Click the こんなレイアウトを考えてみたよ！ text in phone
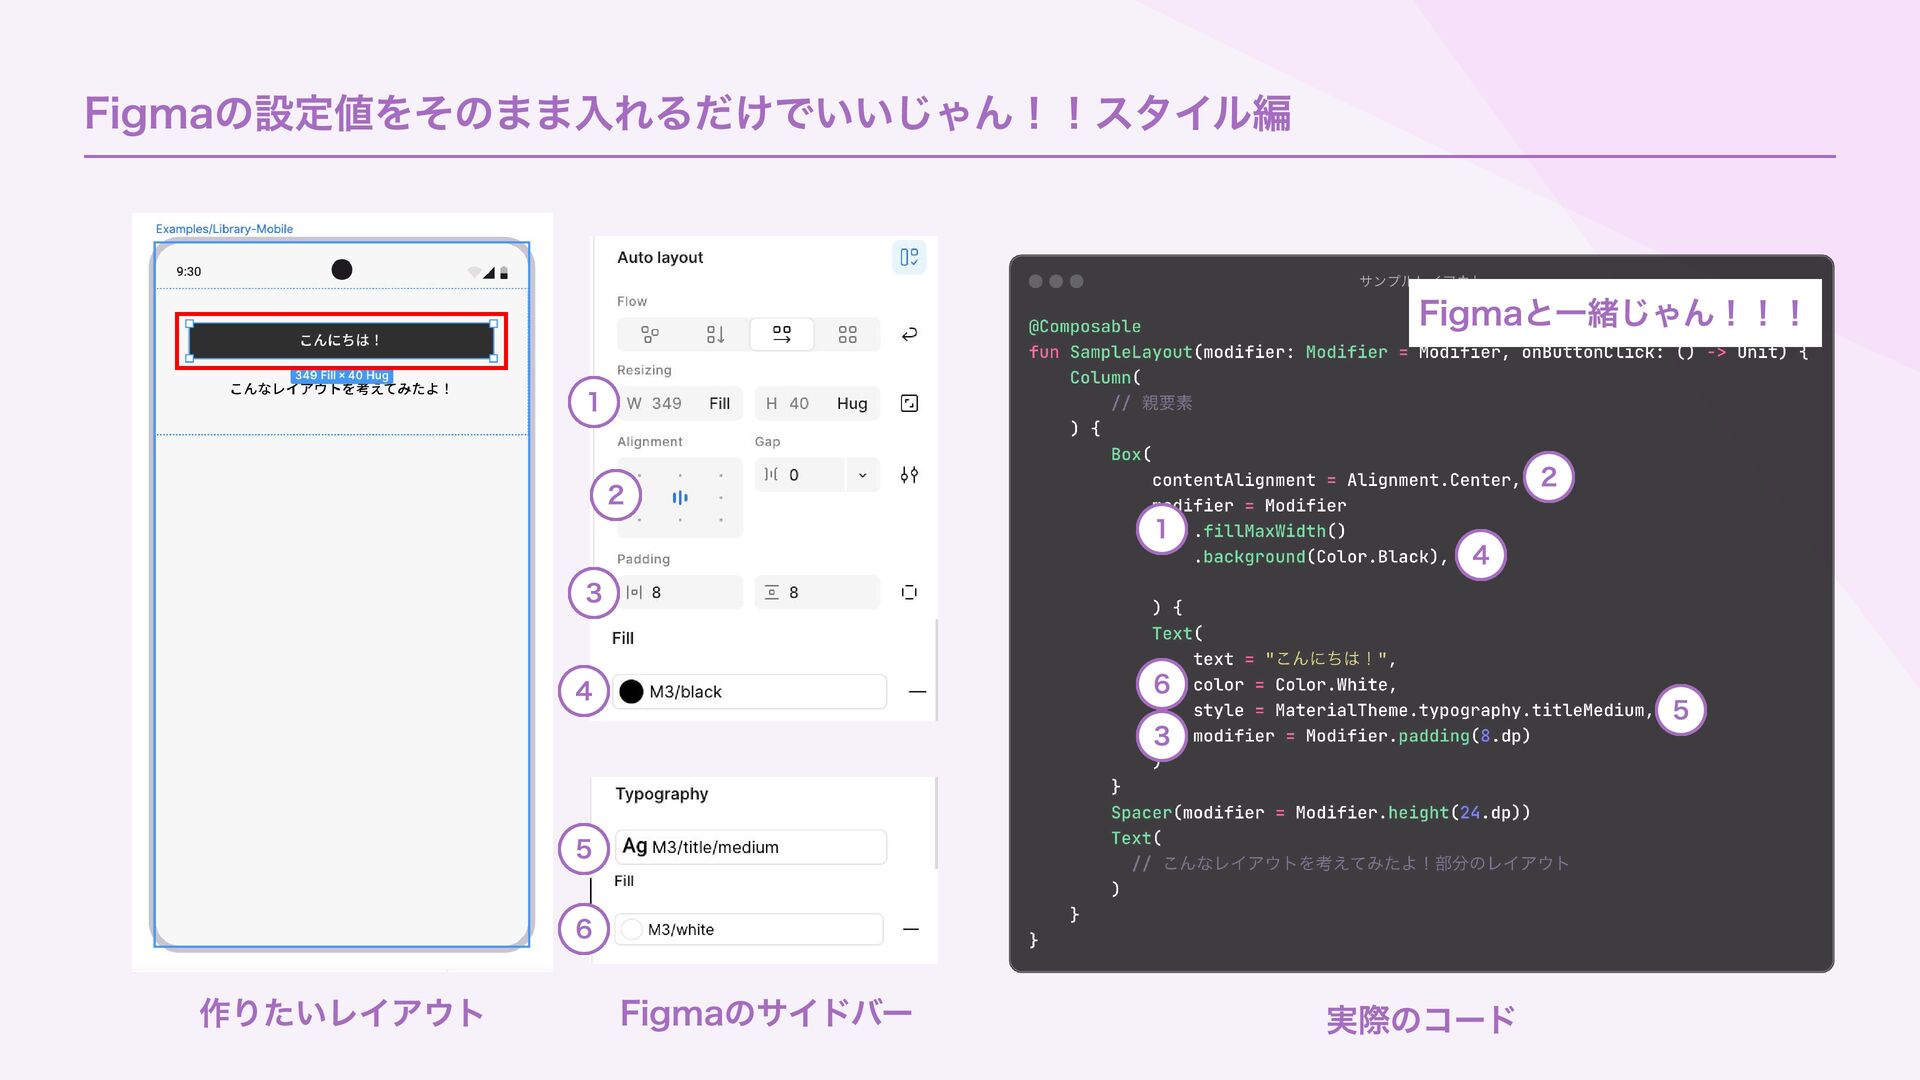Image resolution: width=1920 pixels, height=1080 pixels. 341,389
